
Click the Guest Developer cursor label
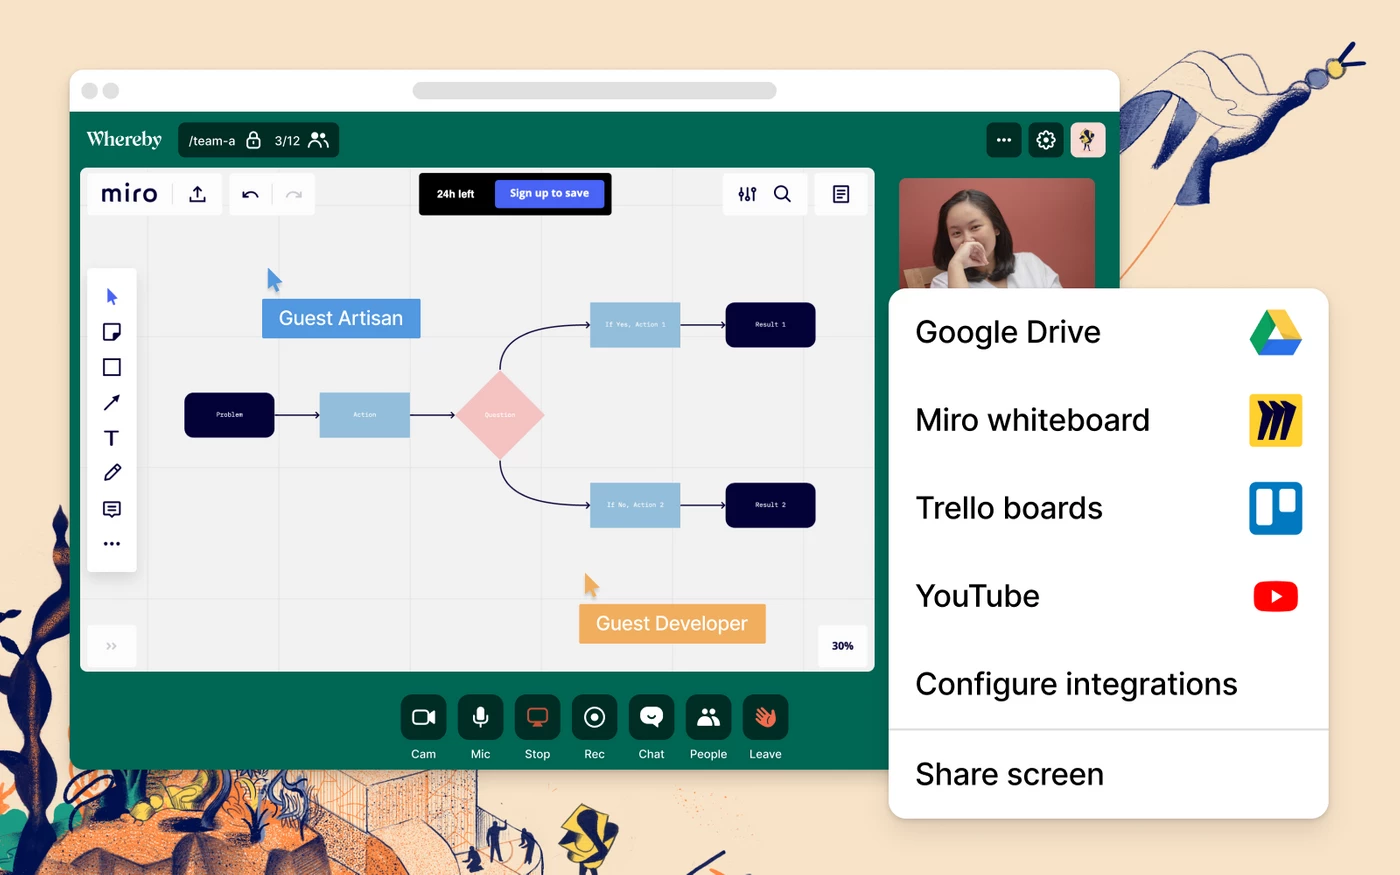672,623
